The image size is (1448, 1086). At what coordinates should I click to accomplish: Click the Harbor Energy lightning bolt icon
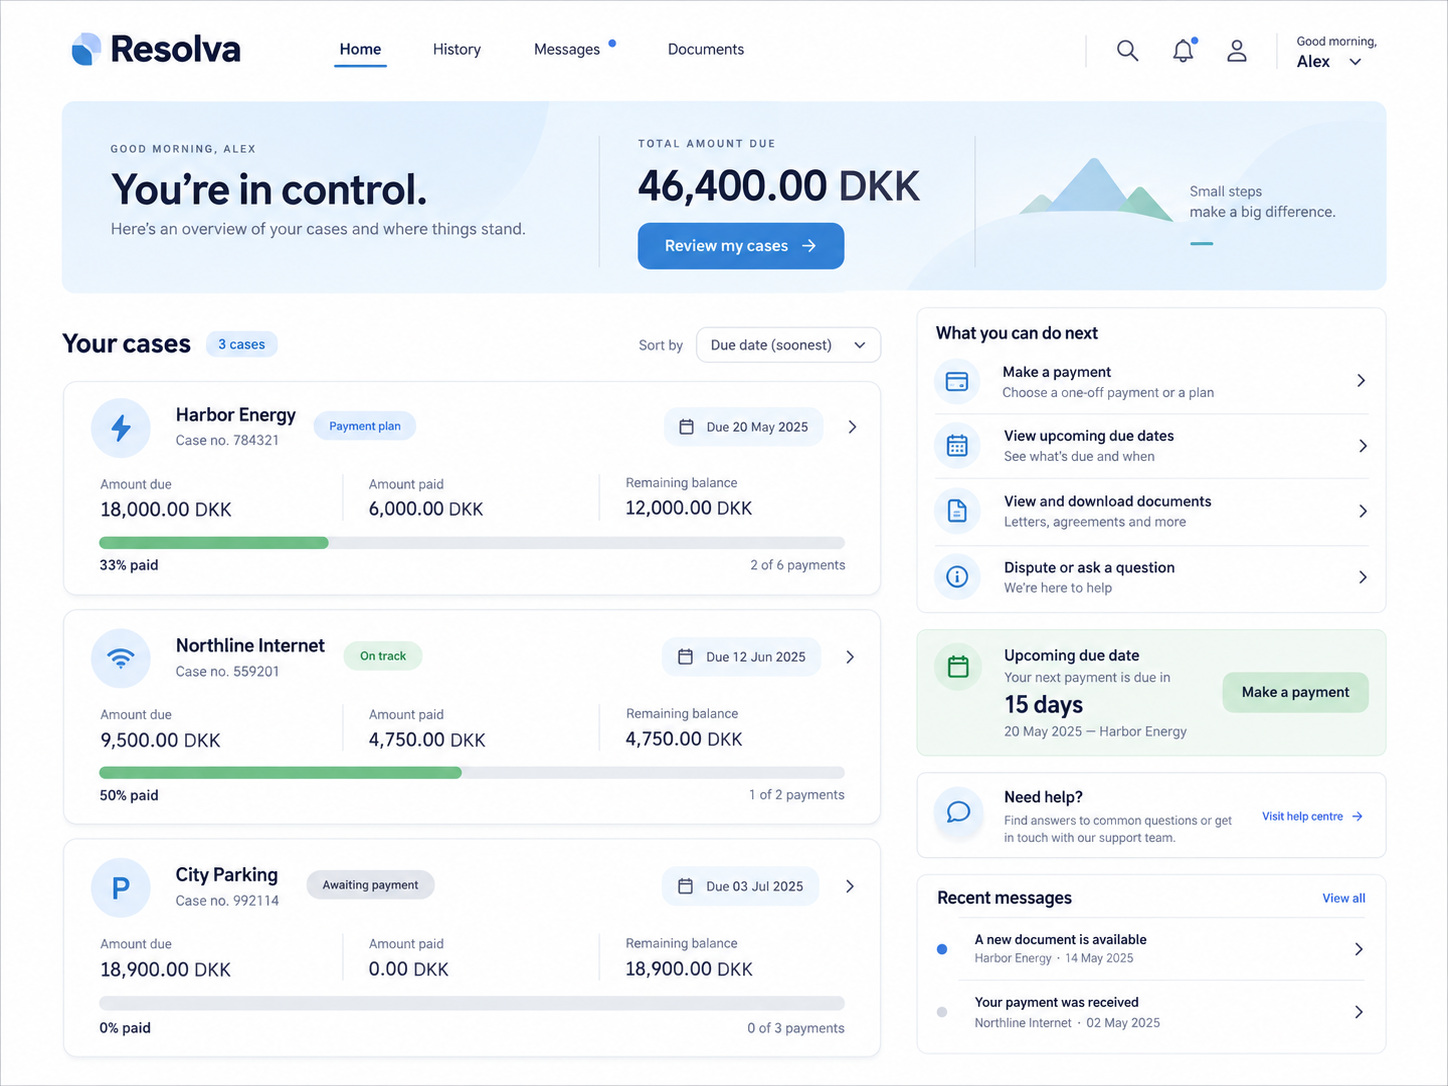[121, 428]
